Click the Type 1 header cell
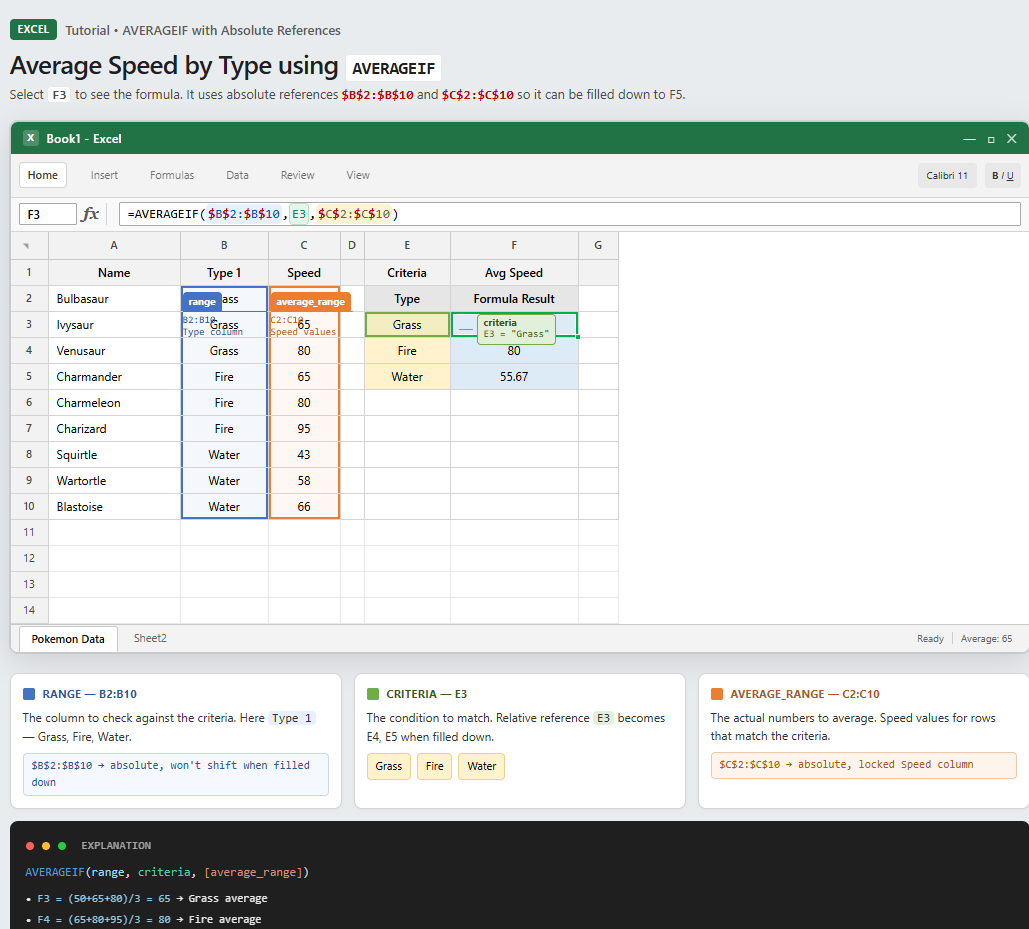Screen dimensions: 1029x929 point(224,273)
